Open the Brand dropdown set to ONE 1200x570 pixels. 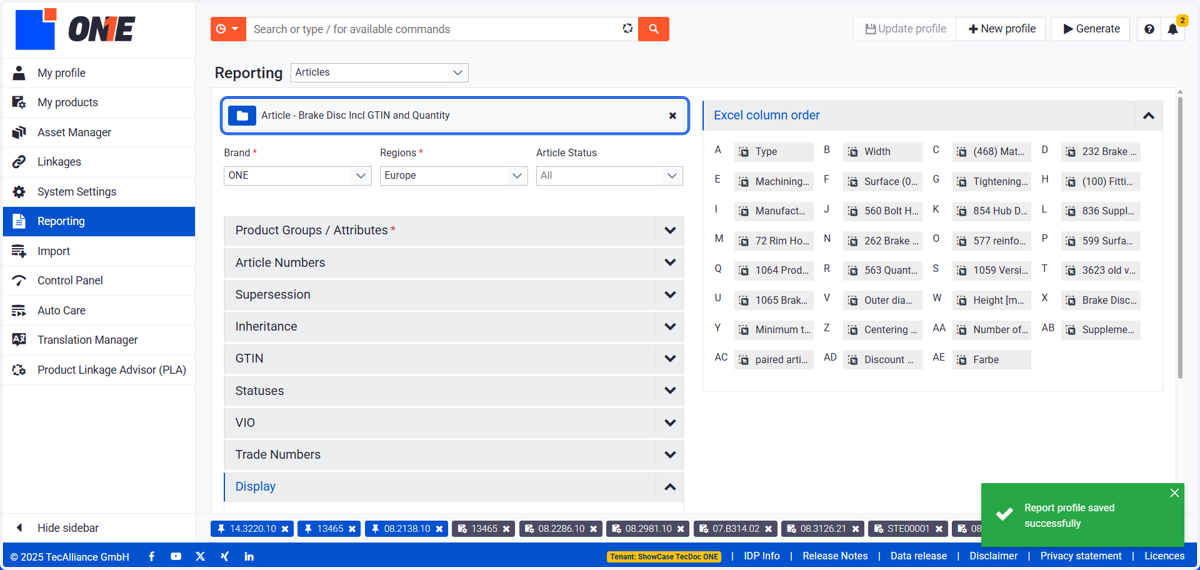pyautogui.click(x=298, y=175)
